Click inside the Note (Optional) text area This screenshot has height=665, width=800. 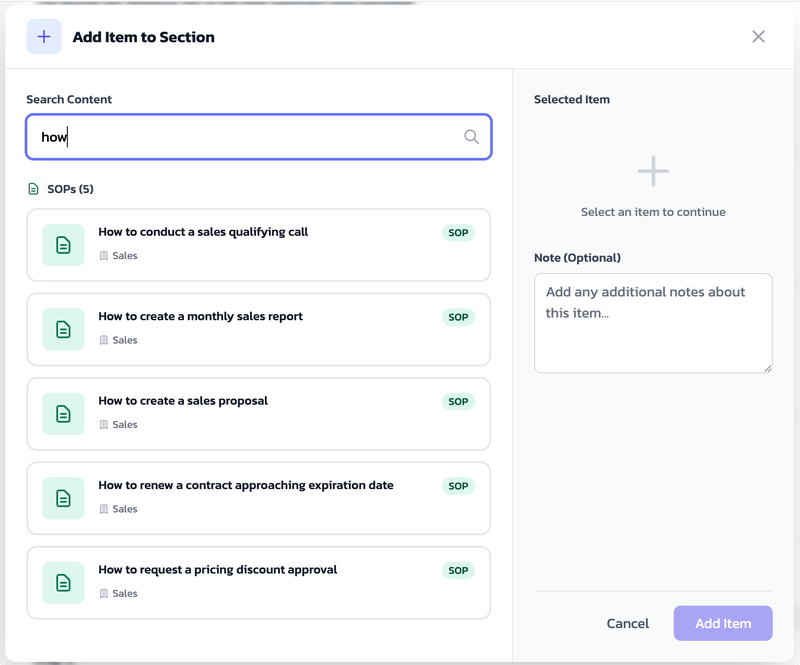pyautogui.click(x=652, y=323)
